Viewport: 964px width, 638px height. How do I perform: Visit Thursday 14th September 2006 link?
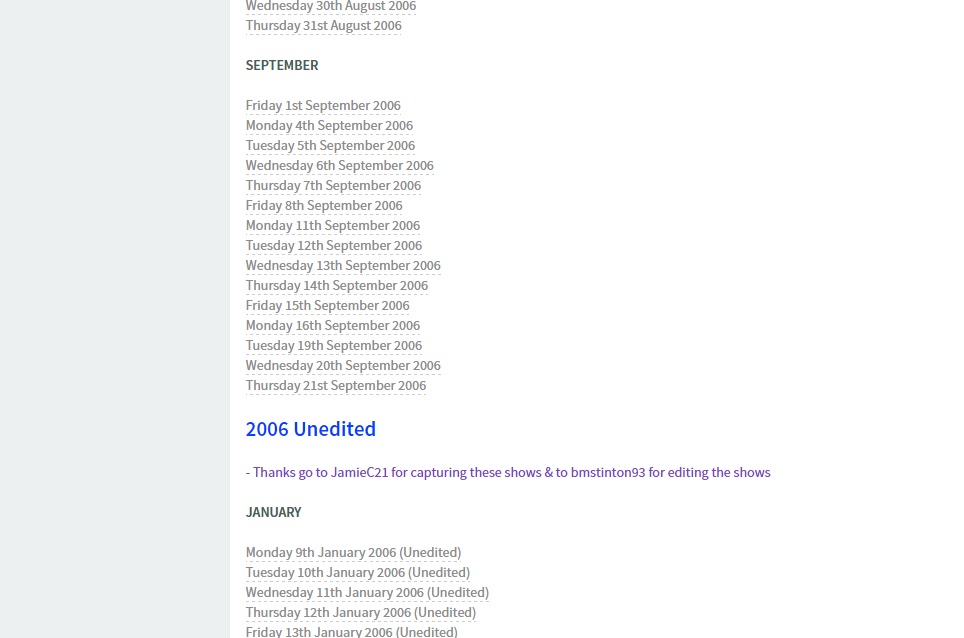(x=337, y=286)
